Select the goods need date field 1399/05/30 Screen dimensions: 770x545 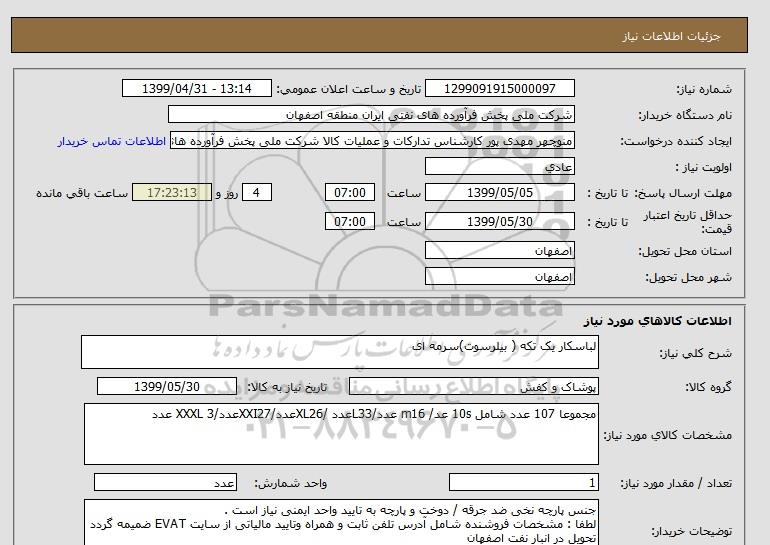point(167,386)
